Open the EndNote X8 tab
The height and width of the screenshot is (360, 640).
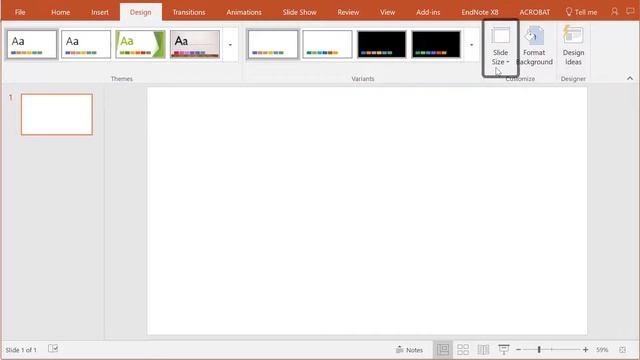tap(480, 12)
